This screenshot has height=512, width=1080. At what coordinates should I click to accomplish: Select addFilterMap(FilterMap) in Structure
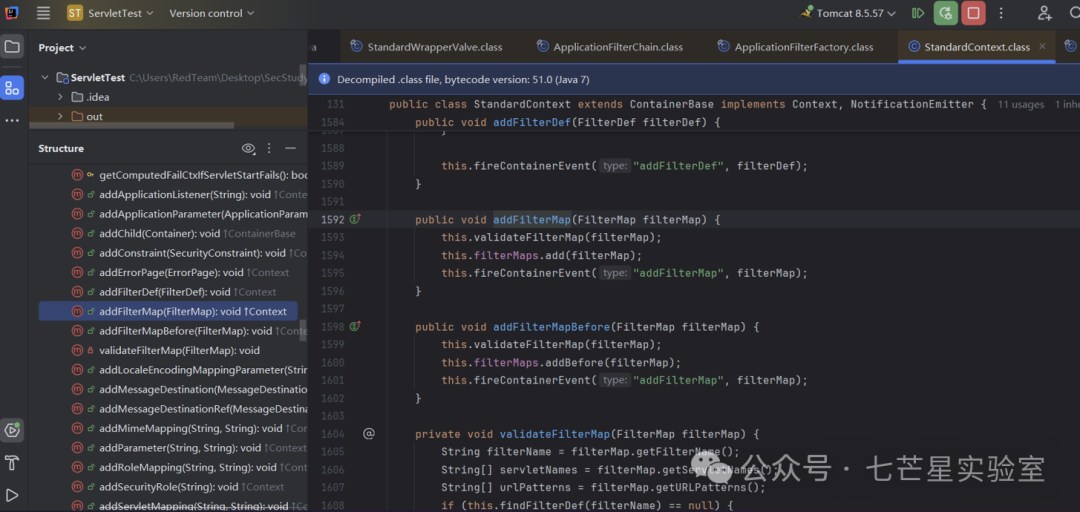coord(167,311)
